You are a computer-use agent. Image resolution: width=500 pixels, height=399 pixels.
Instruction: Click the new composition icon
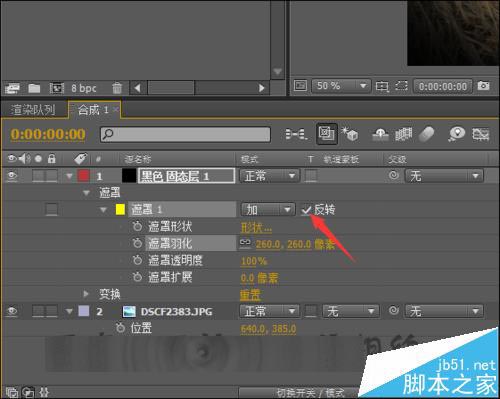coord(57,88)
